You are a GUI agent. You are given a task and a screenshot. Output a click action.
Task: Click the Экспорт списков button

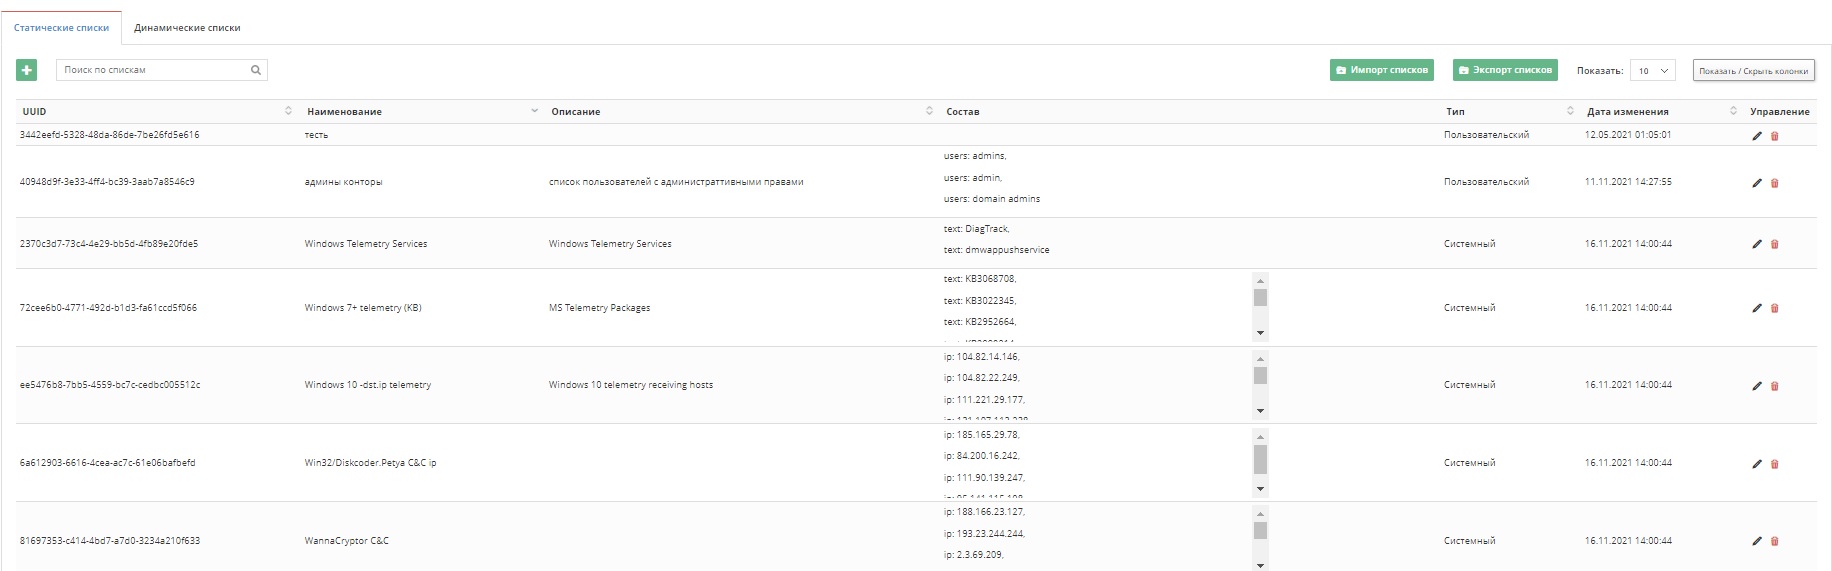tap(1506, 70)
